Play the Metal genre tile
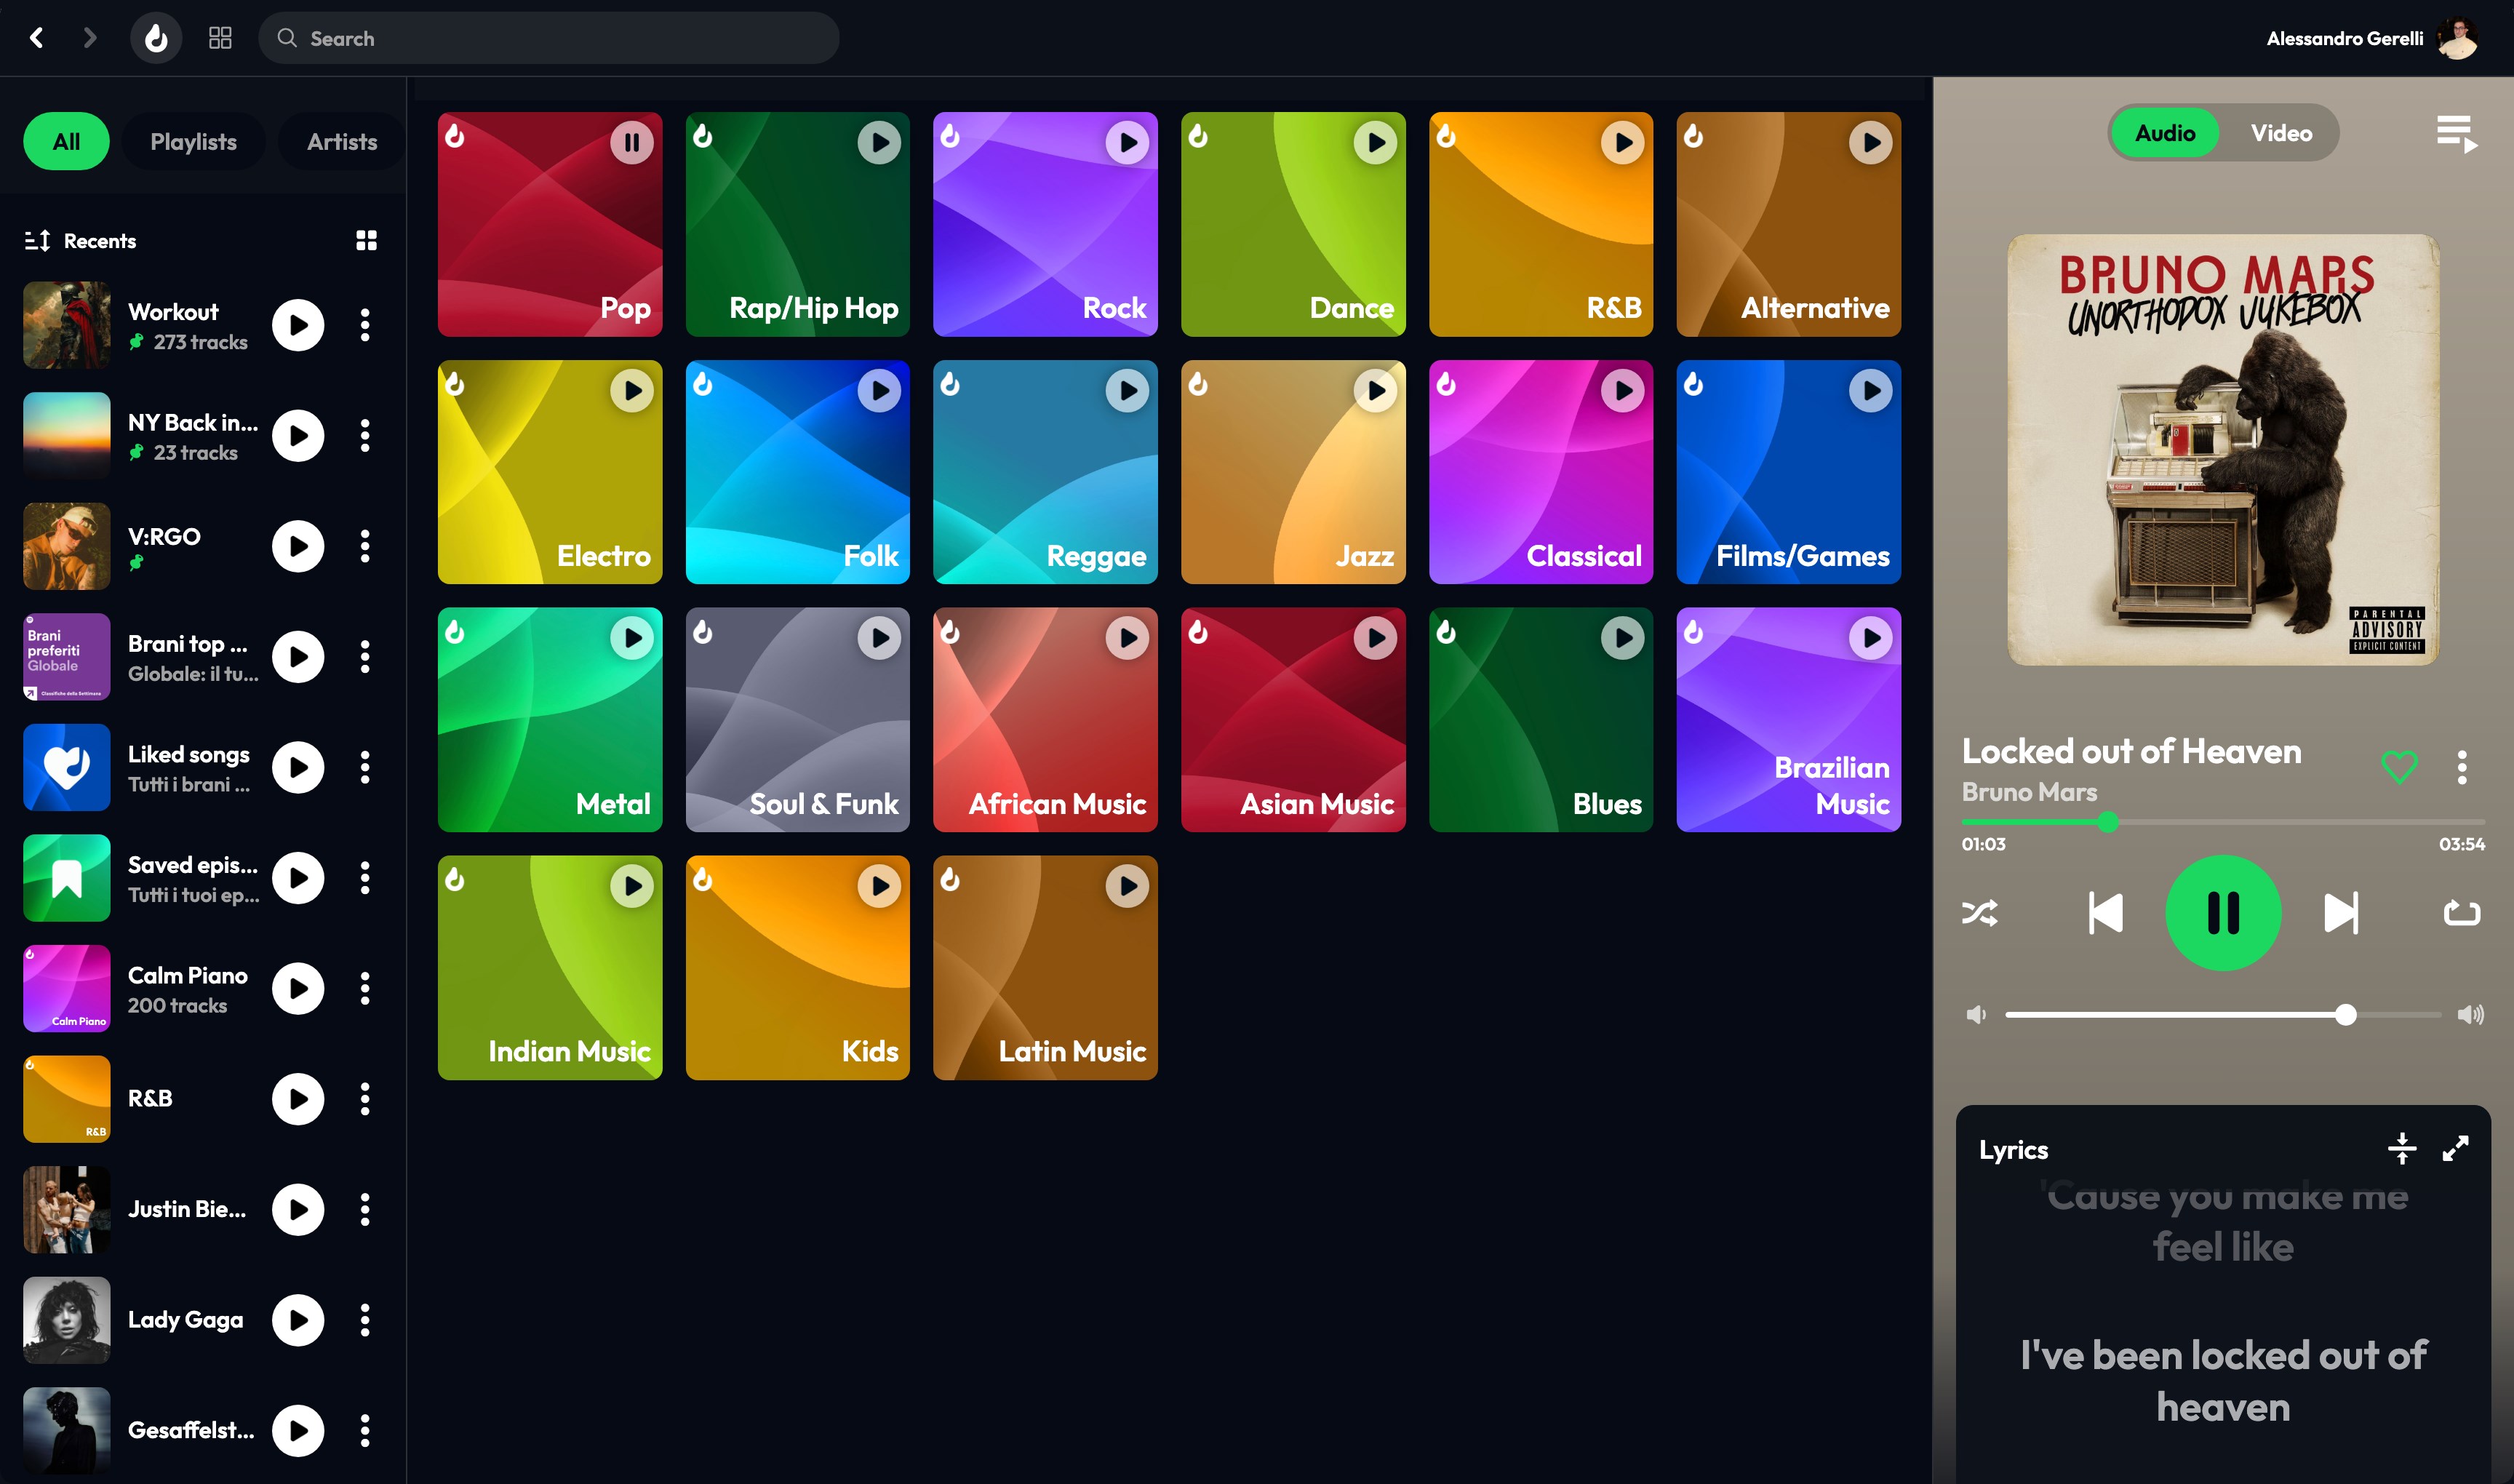The image size is (2514, 1484). coord(632,637)
